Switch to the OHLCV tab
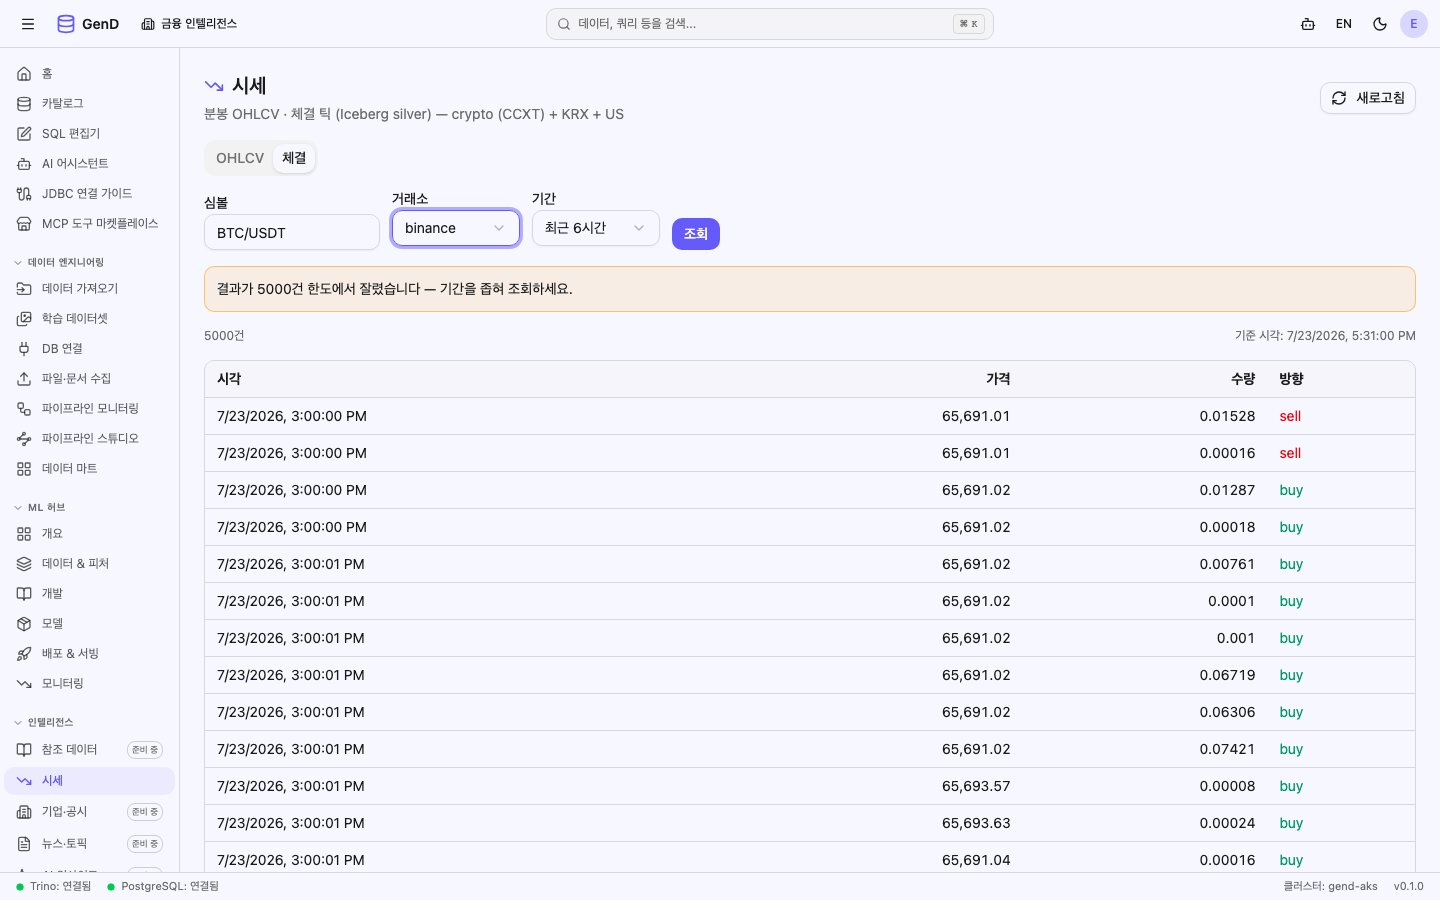Screen dimensions: 1440x900 240,158
